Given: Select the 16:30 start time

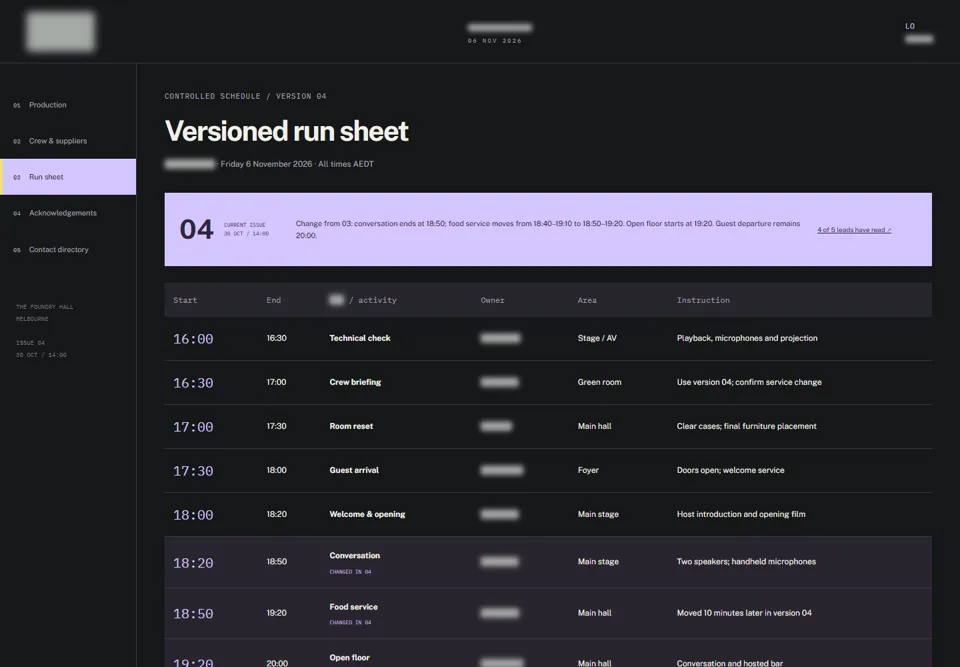Looking at the screenshot, I should coord(193,383).
